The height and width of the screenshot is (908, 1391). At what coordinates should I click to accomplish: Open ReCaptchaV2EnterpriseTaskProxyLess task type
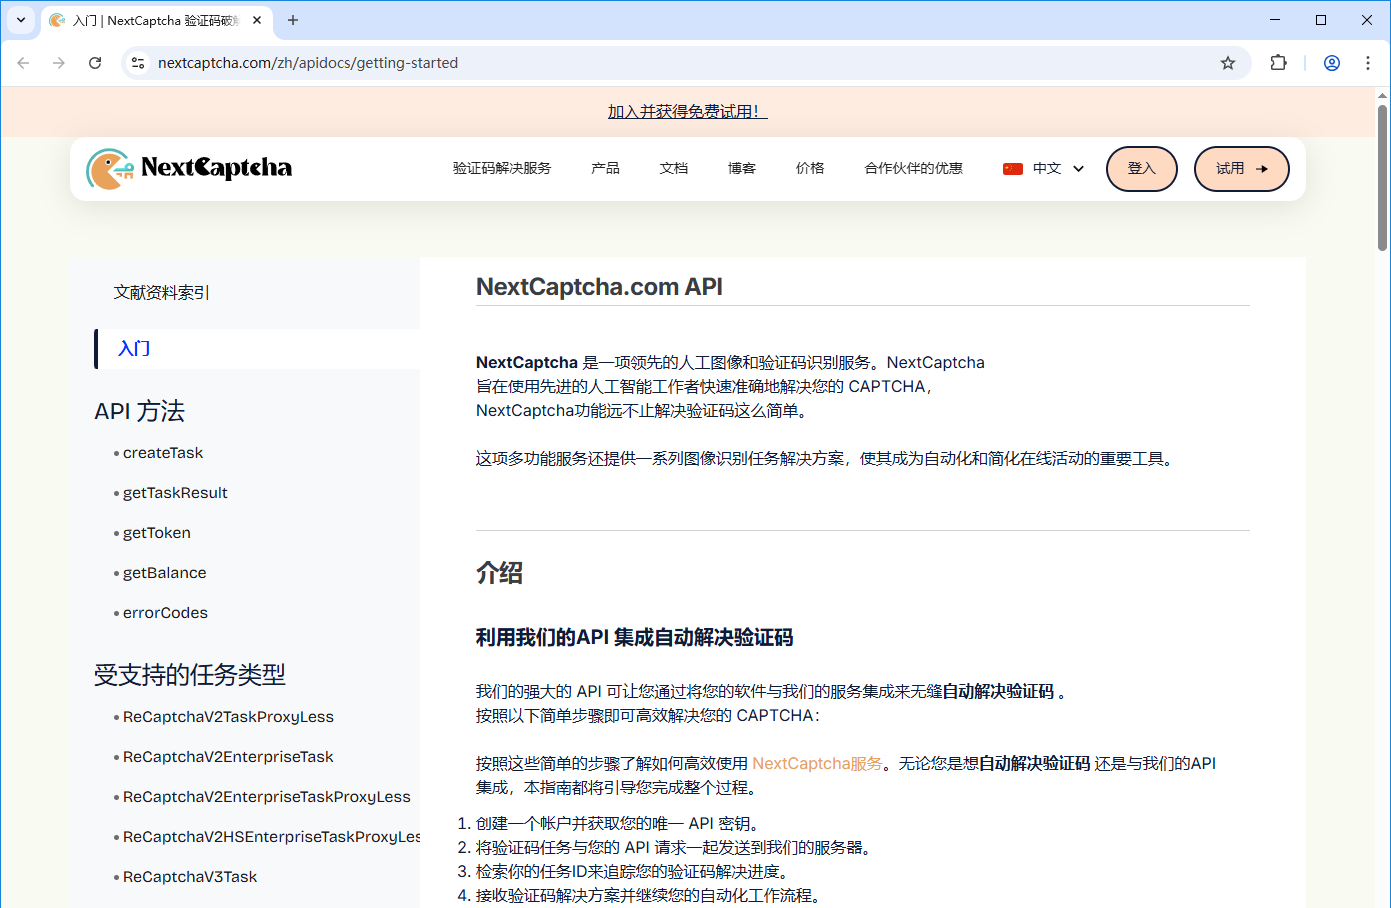point(267,797)
